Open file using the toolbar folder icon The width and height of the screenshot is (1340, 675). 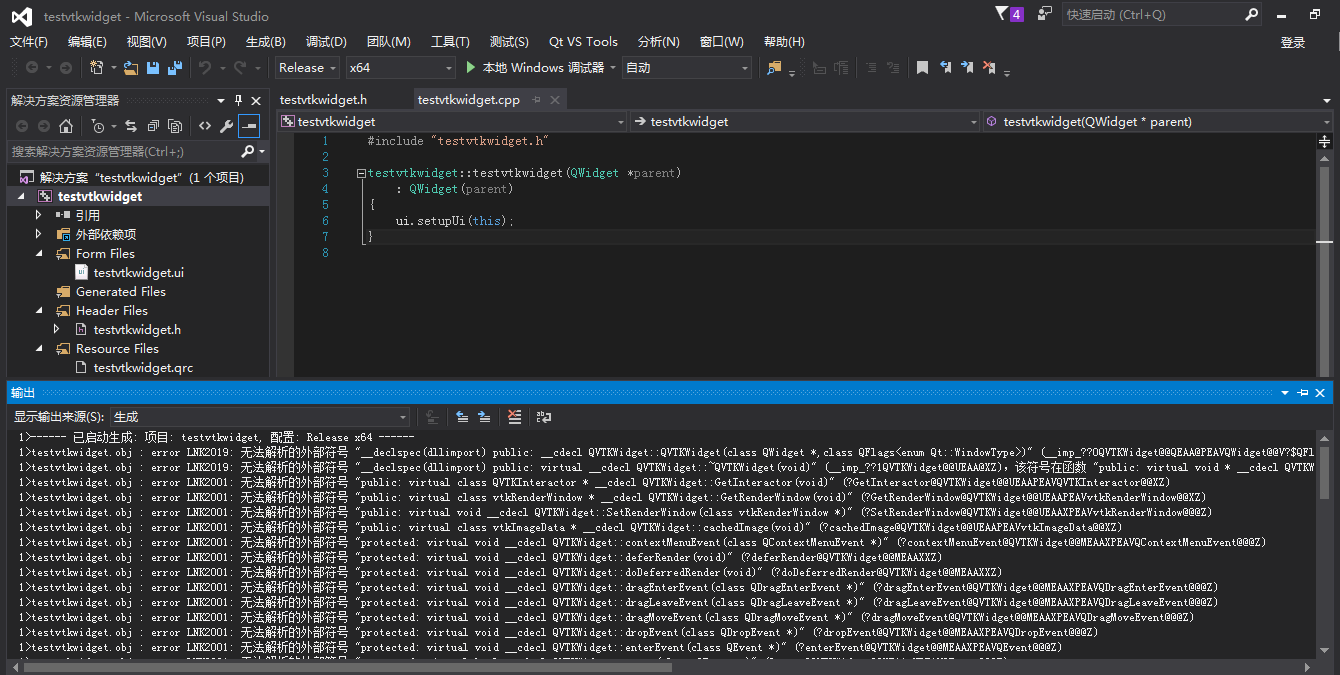click(x=130, y=68)
